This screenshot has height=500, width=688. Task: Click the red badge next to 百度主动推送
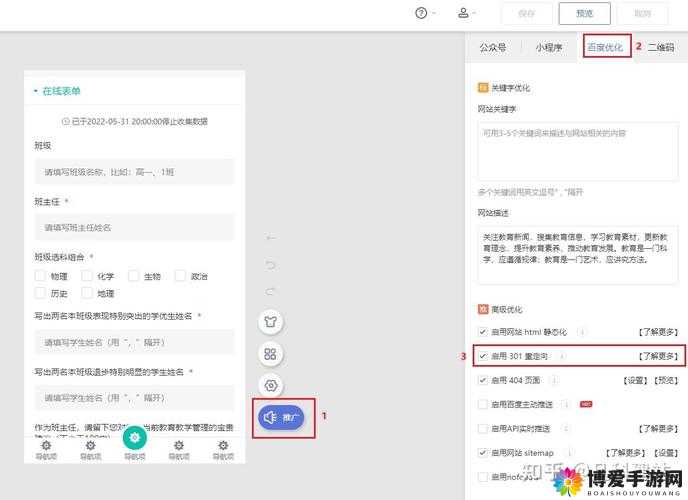(586, 404)
